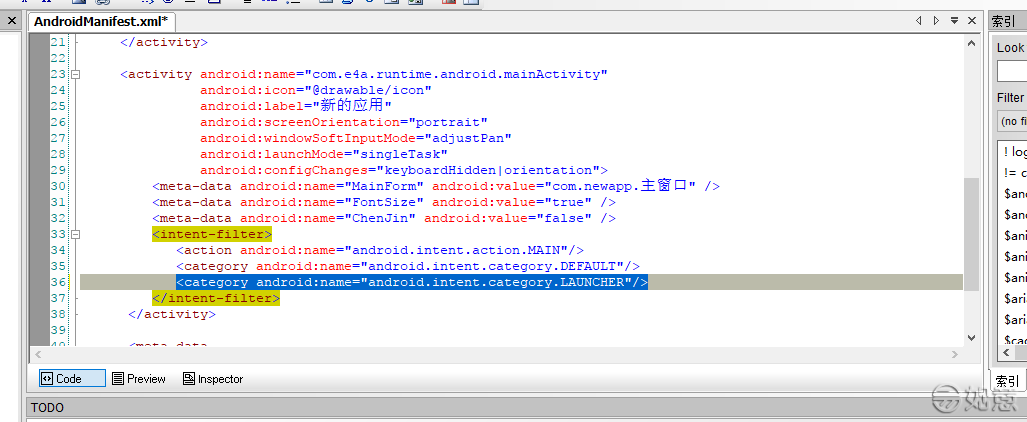Switch to Preview view
Viewport: 1027px width, 422px height.
(x=139, y=379)
